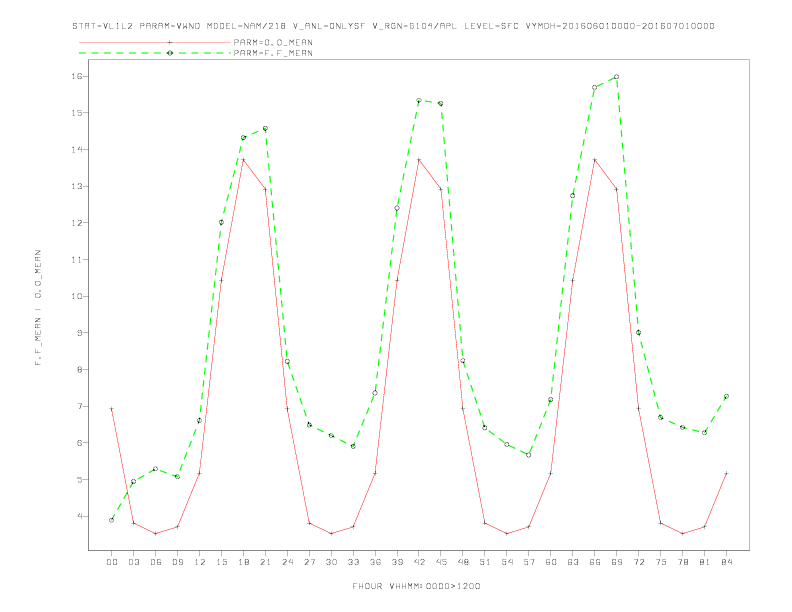Image resolution: width=792 pixels, height=612 pixels.
Task: Click y-axis tick label 12
Action: (77, 223)
